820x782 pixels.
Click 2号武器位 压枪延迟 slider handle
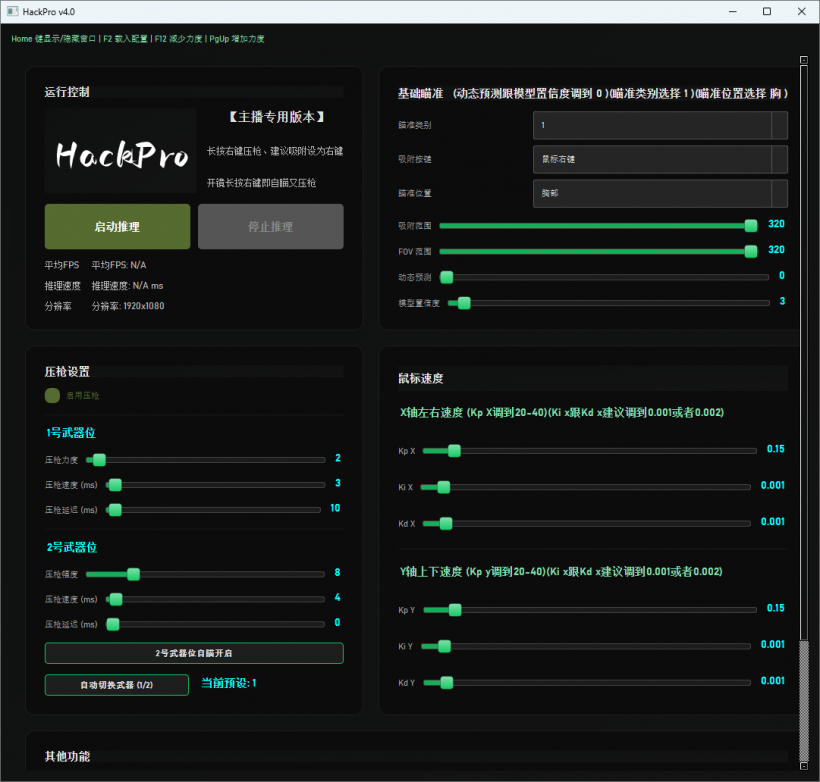113,624
